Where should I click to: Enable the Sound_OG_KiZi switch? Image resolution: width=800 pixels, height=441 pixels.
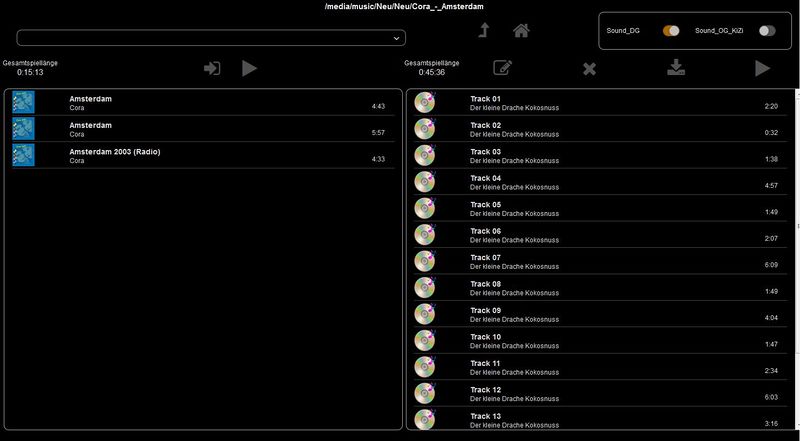coord(767,31)
